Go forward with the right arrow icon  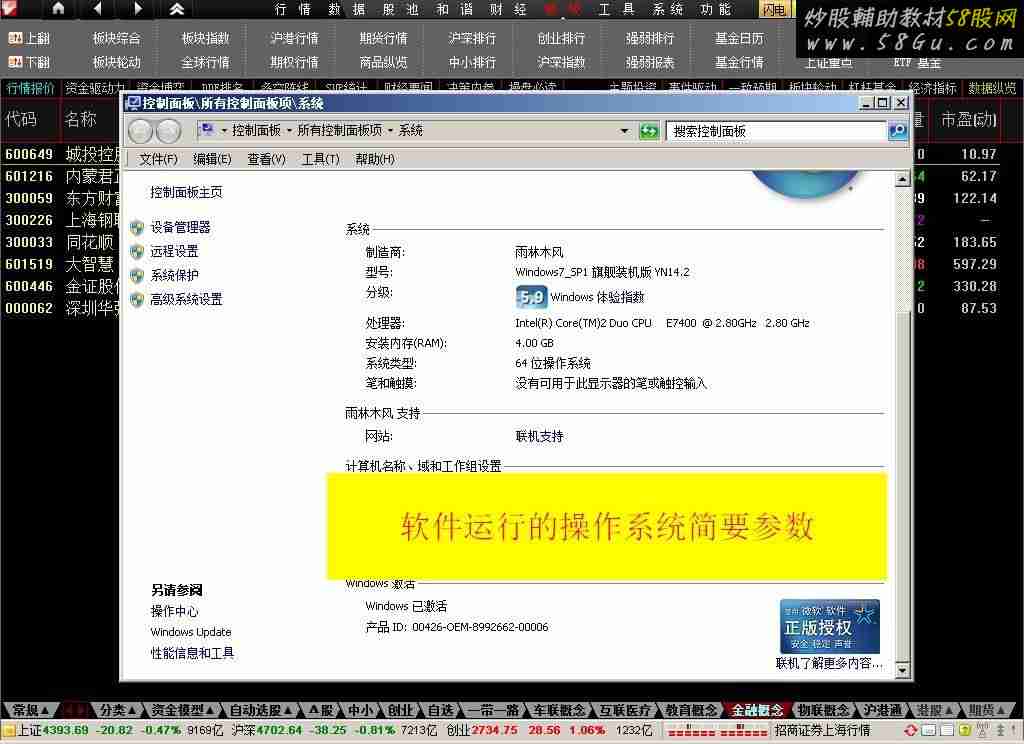137,8
